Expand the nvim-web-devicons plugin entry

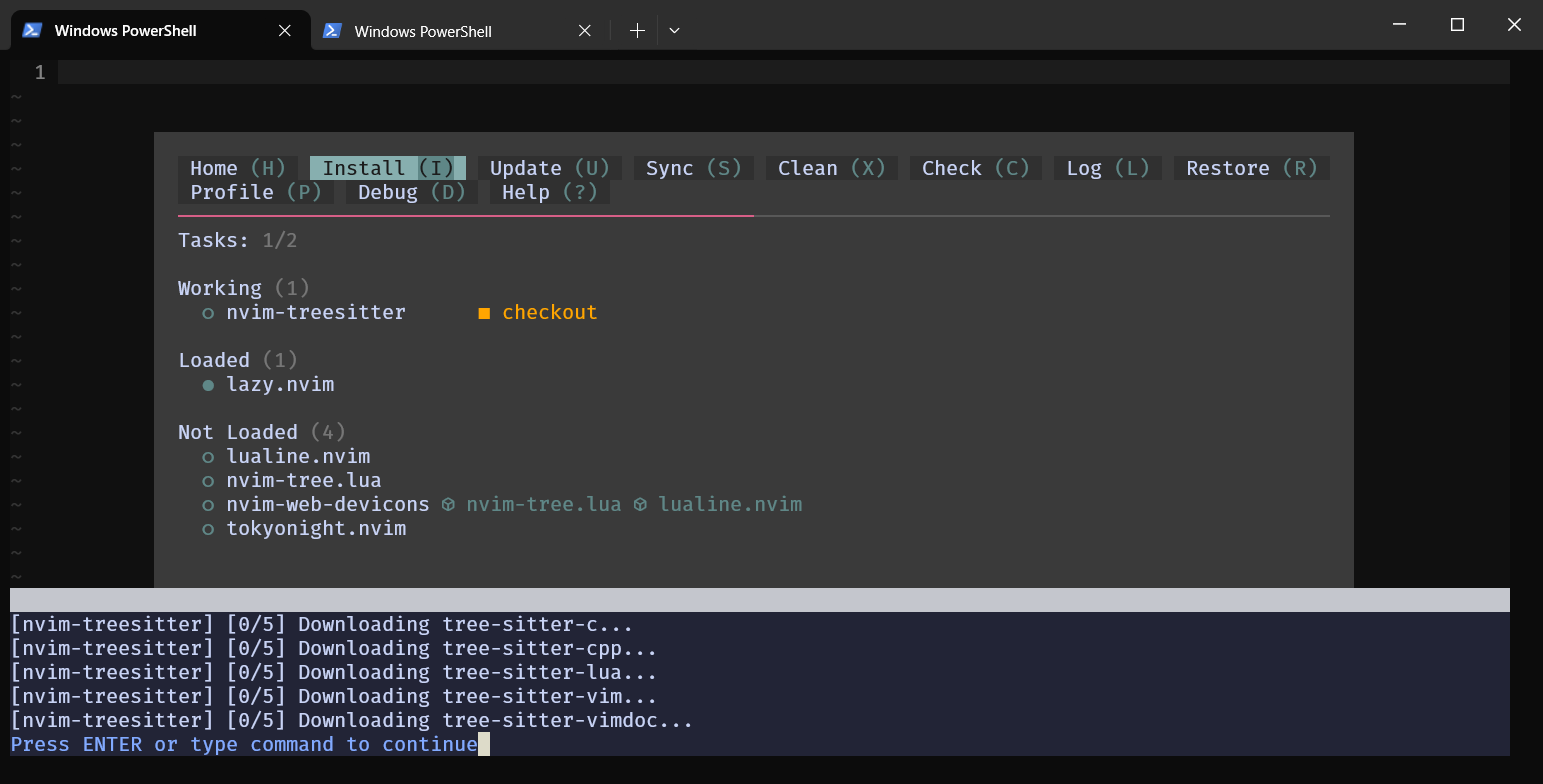(327, 505)
